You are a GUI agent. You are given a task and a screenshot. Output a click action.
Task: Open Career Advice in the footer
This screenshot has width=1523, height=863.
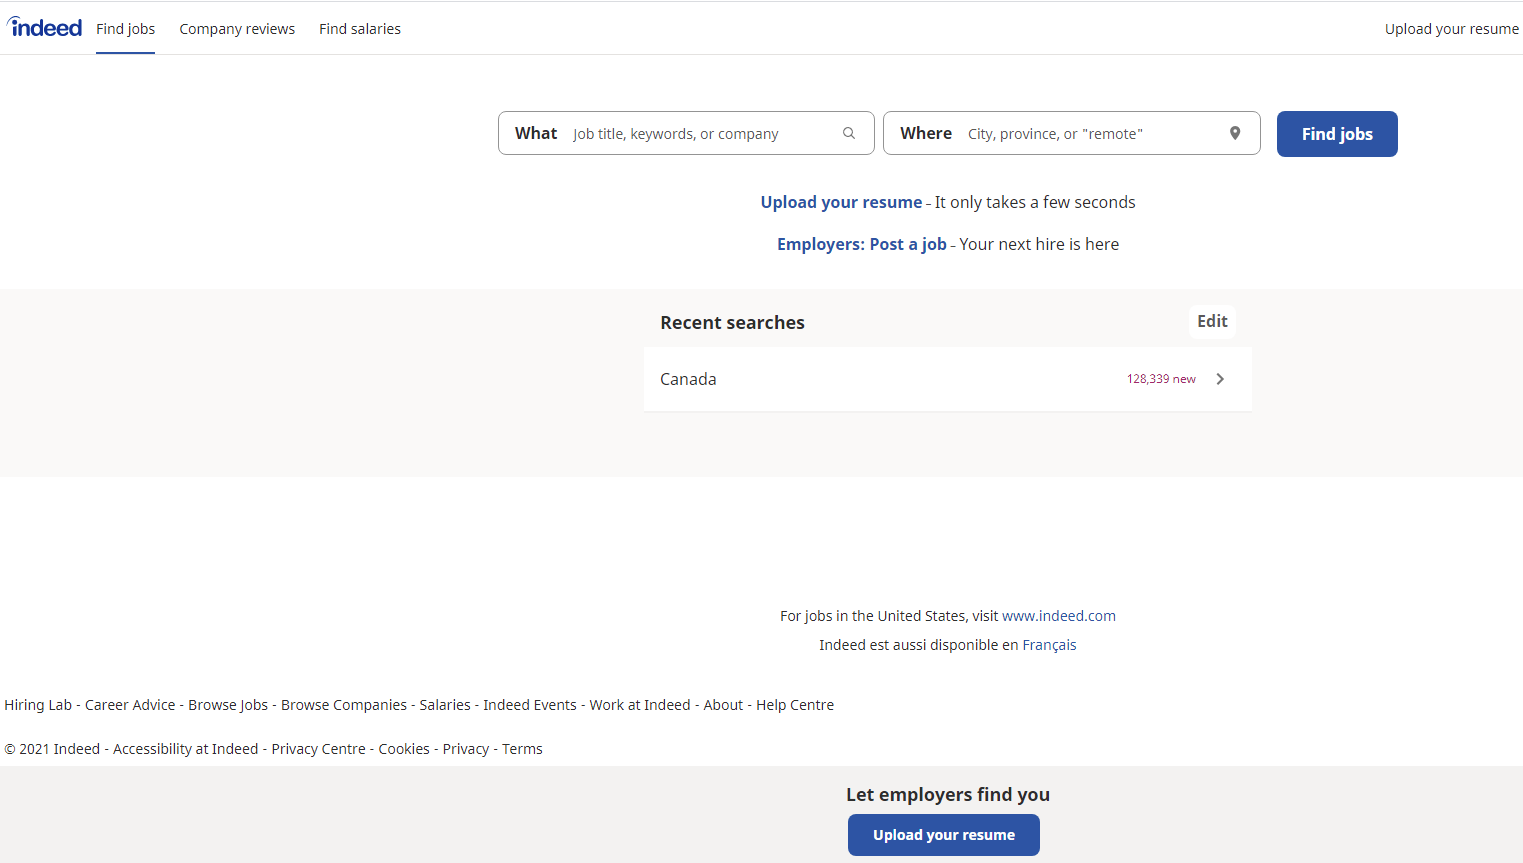point(130,705)
